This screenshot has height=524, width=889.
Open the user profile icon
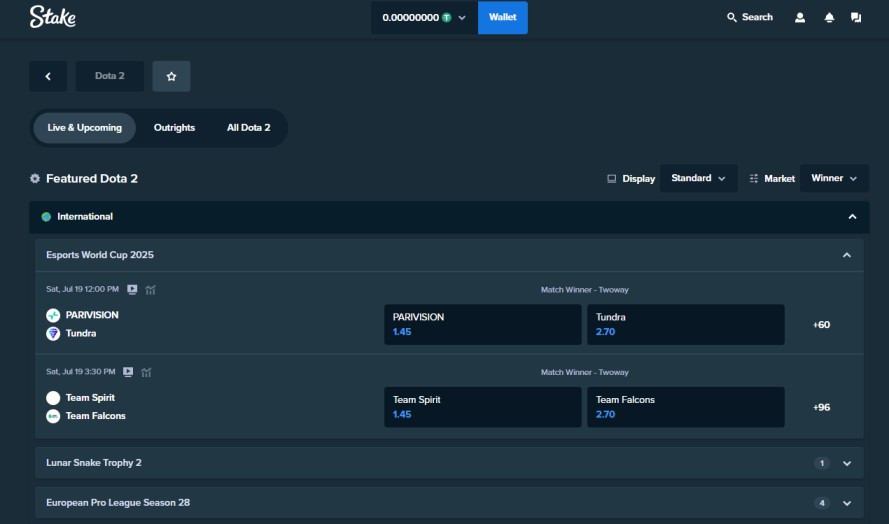(x=799, y=18)
